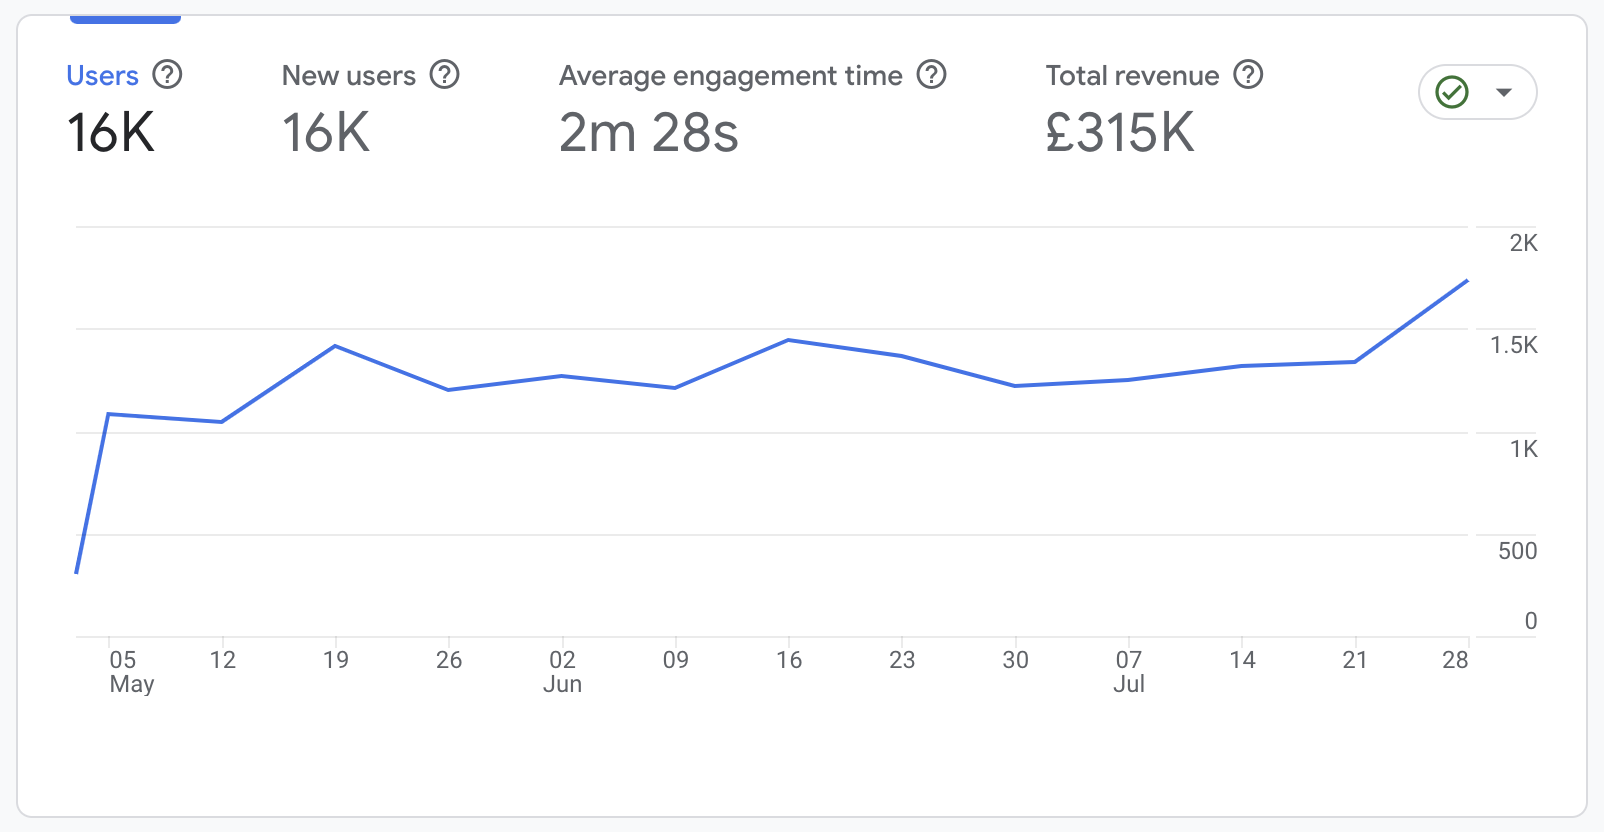The image size is (1604, 832).
Task: Click the chart data point at 19 May
Action: click(335, 346)
